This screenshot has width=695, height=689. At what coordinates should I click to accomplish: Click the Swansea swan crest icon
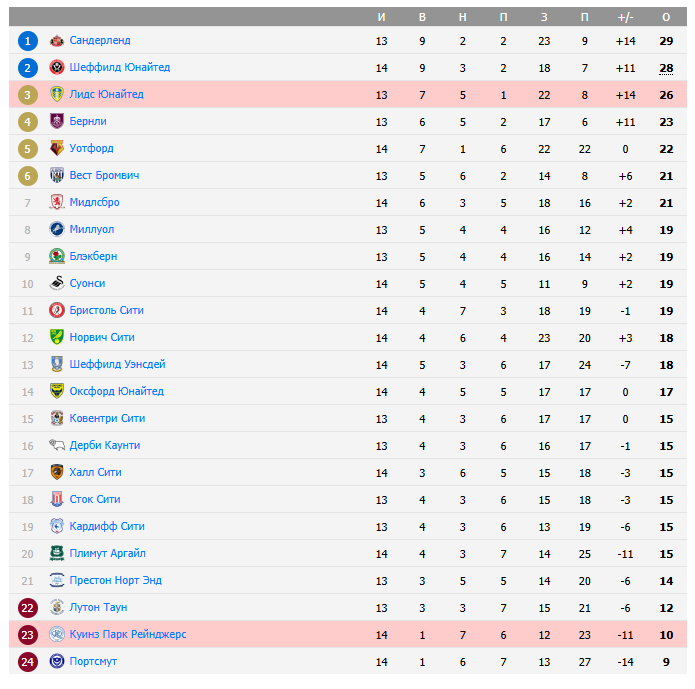[x=57, y=284]
